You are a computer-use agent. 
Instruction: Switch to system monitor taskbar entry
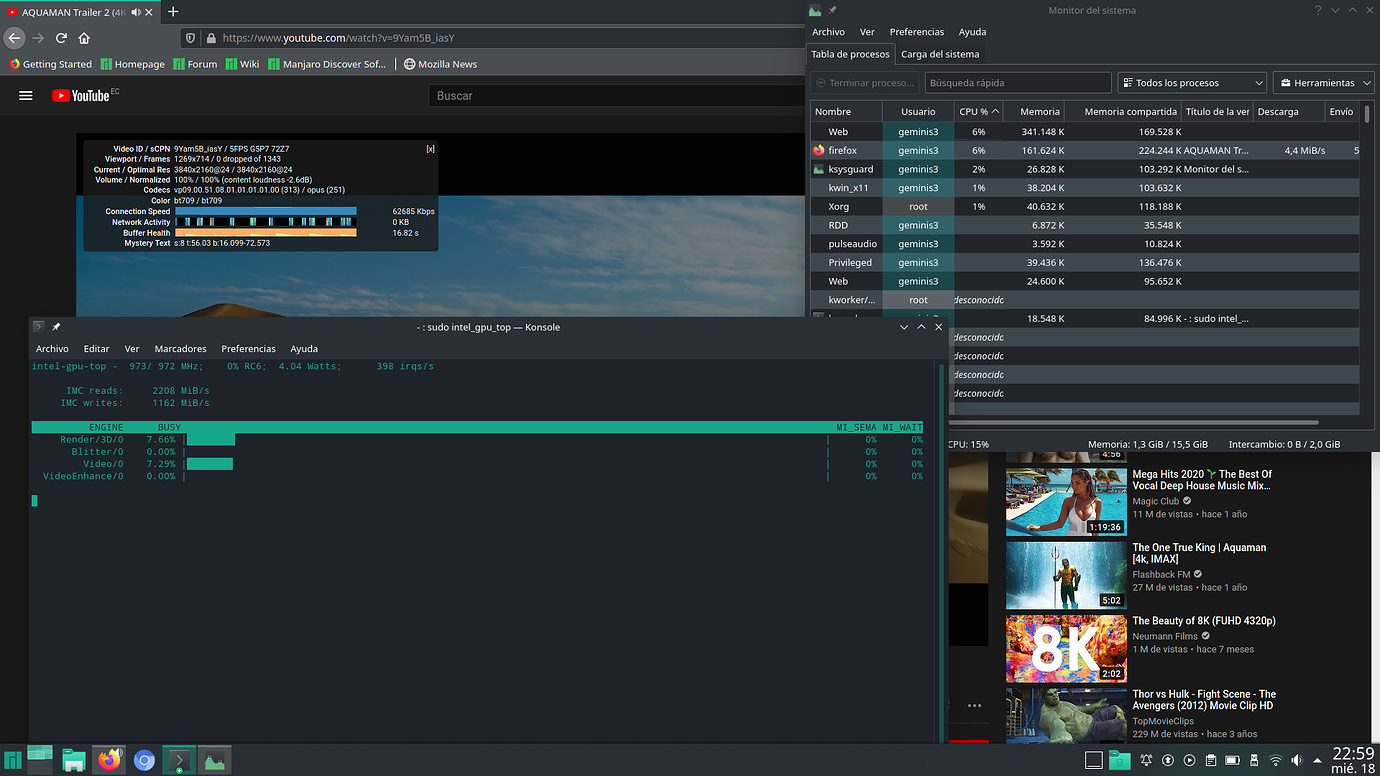pos(214,761)
